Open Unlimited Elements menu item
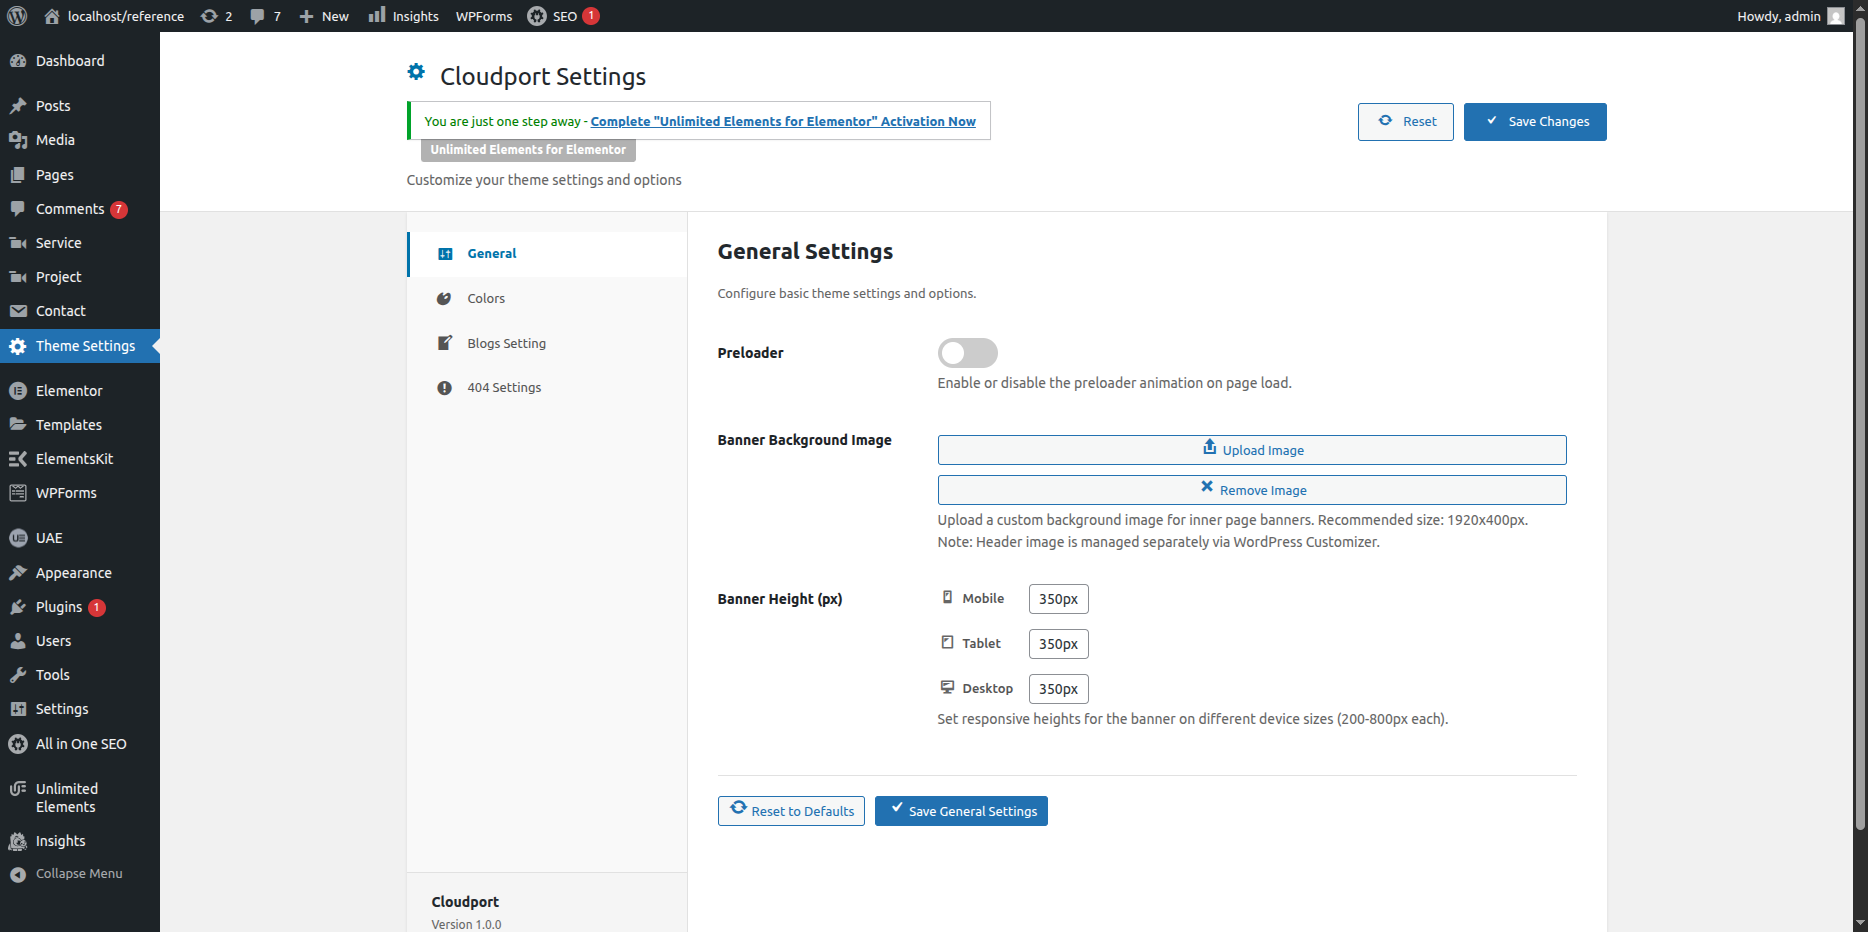The width and height of the screenshot is (1868, 932). (80, 798)
